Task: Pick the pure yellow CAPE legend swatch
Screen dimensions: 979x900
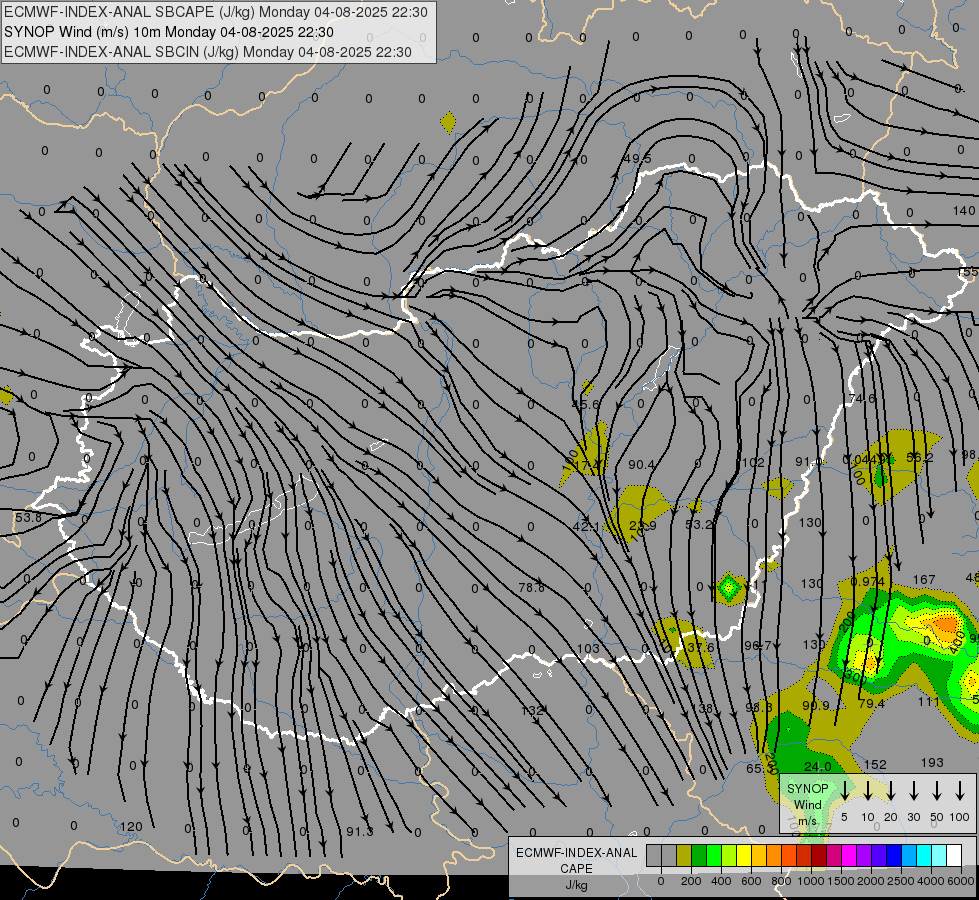Action: click(x=744, y=856)
